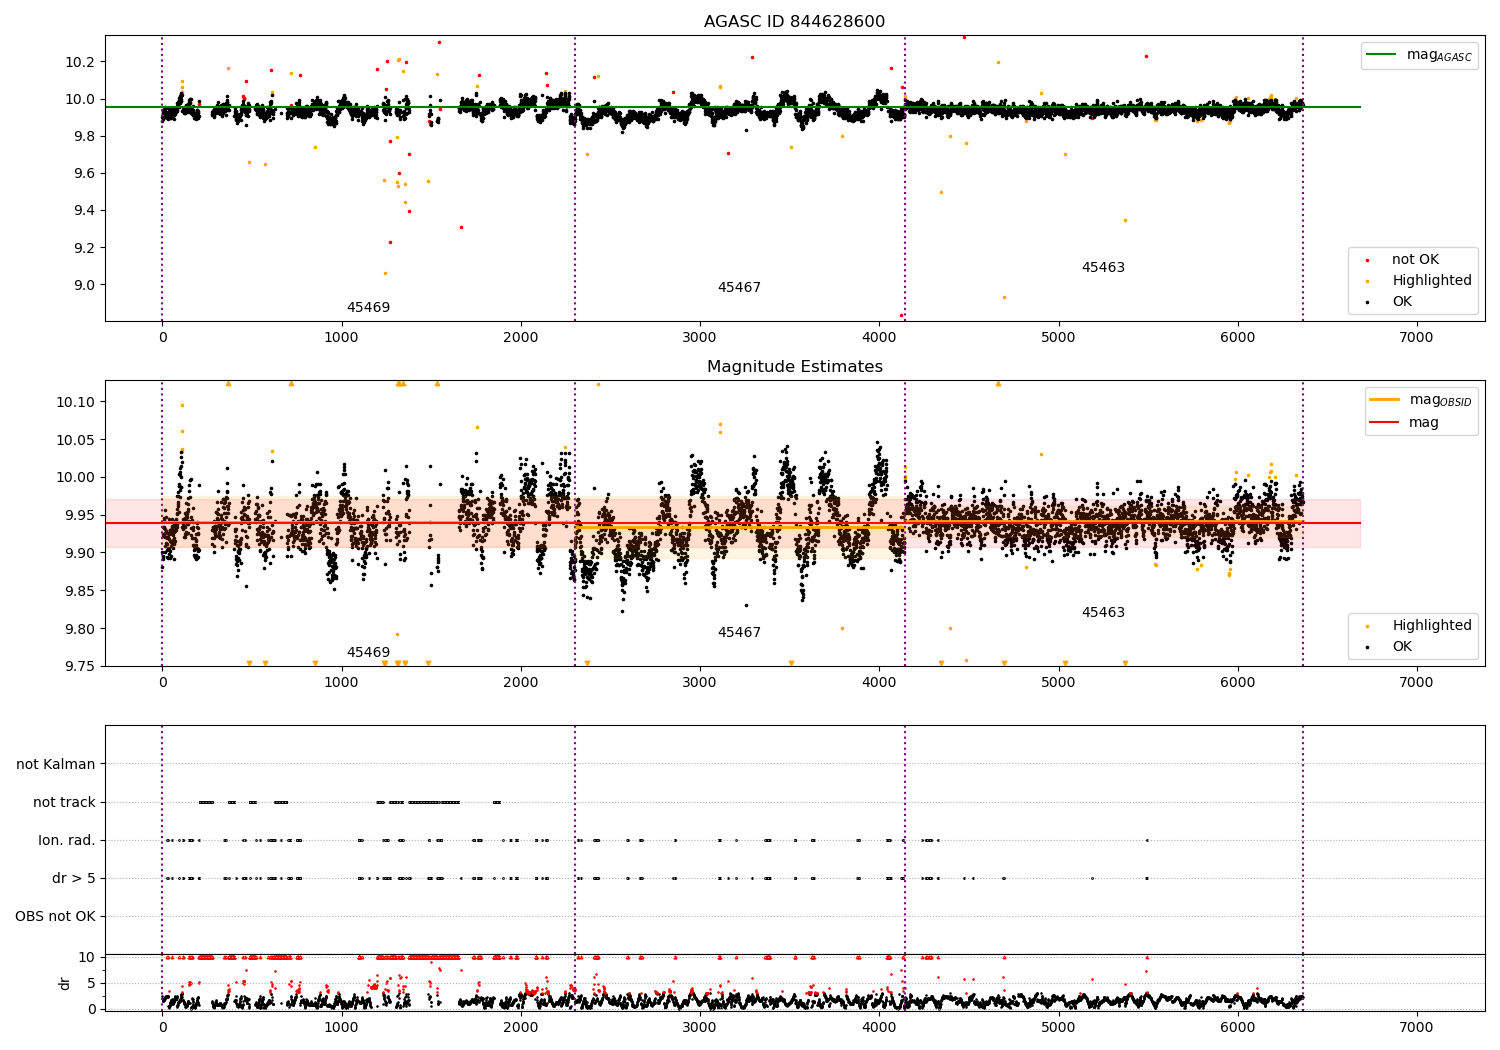Click the "45469" label in the top plot
Image resolution: width=1500 pixels, height=1050 pixels.
pyautogui.click(x=368, y=308)
